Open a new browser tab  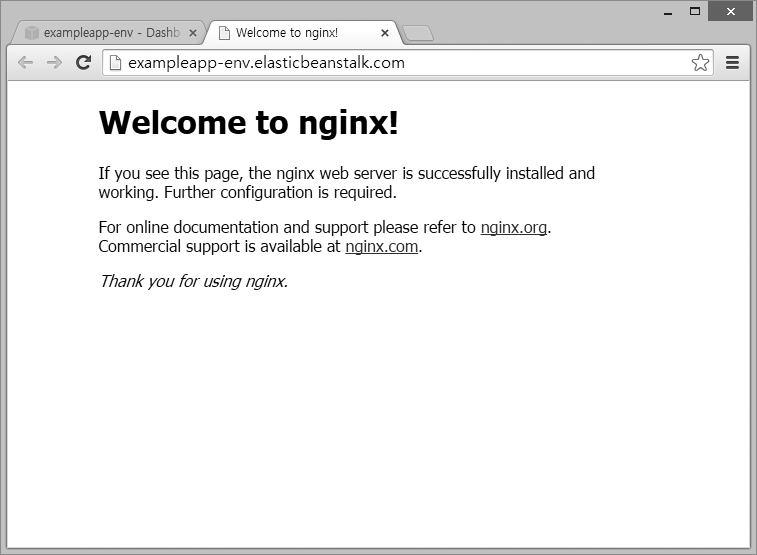point(418,34)
